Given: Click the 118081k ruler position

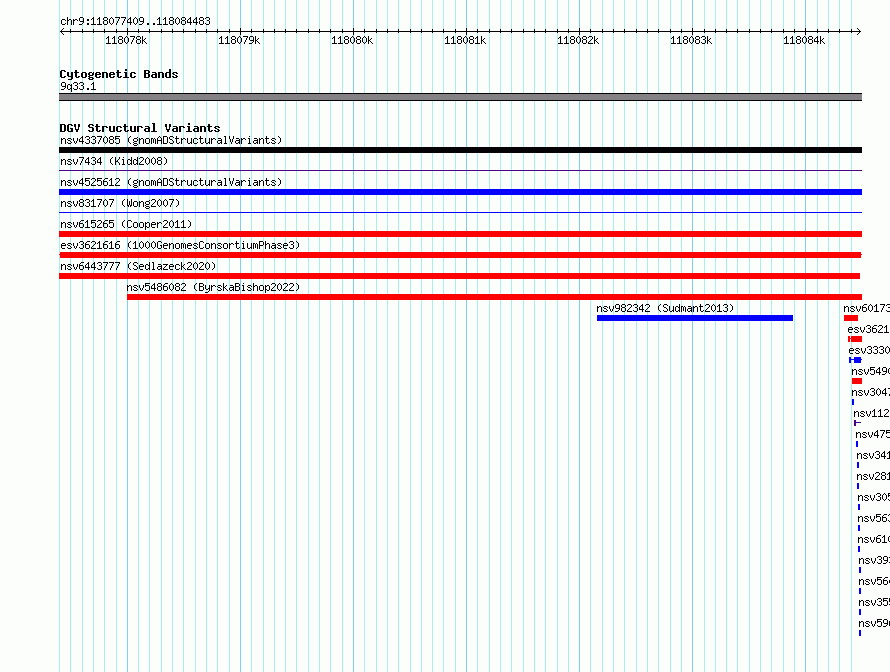Looking at the screenshot, I should coord(465,40).
